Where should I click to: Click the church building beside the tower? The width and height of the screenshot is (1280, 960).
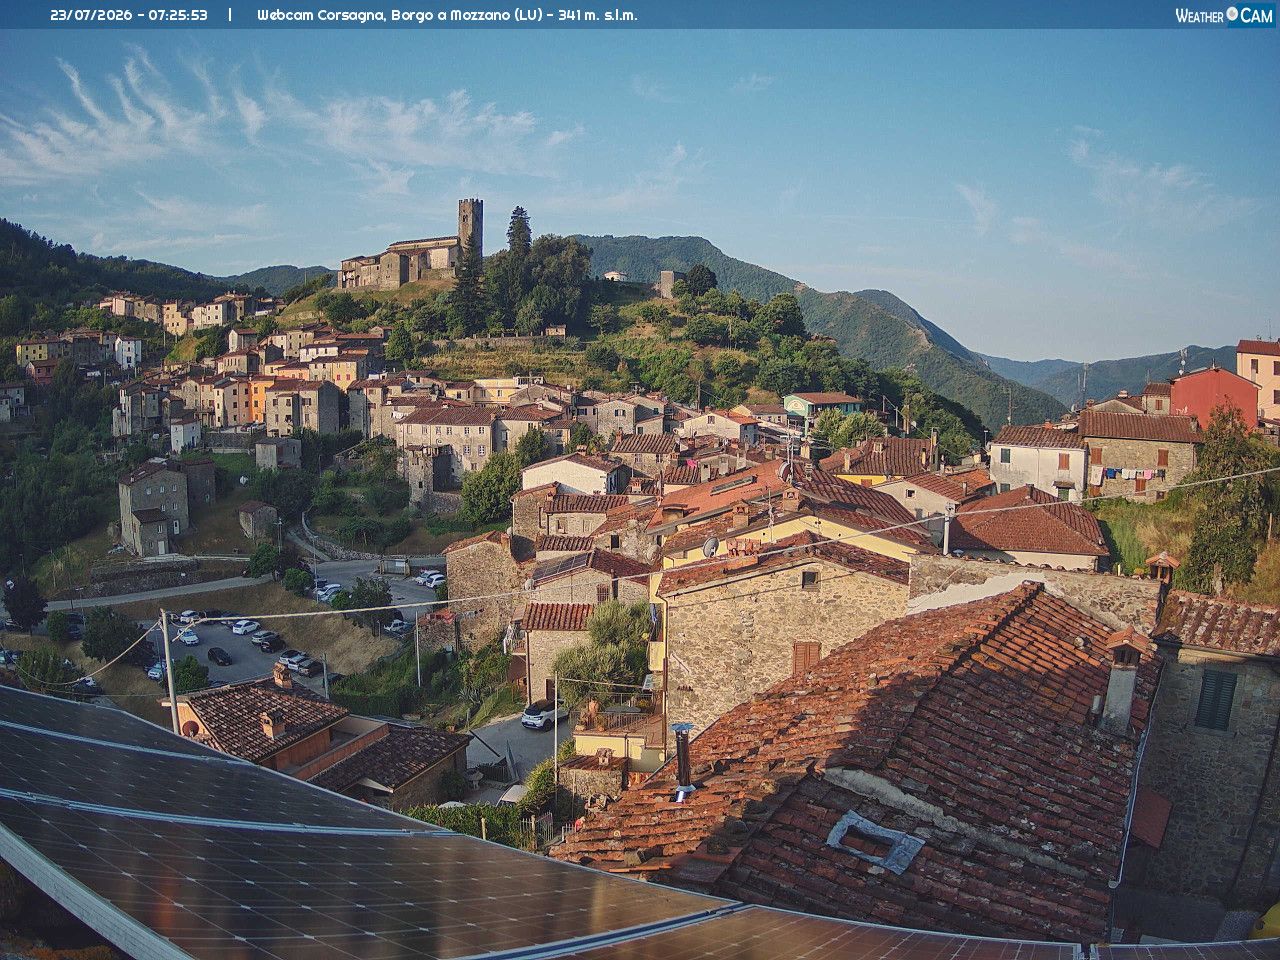[x=400, y=263]
